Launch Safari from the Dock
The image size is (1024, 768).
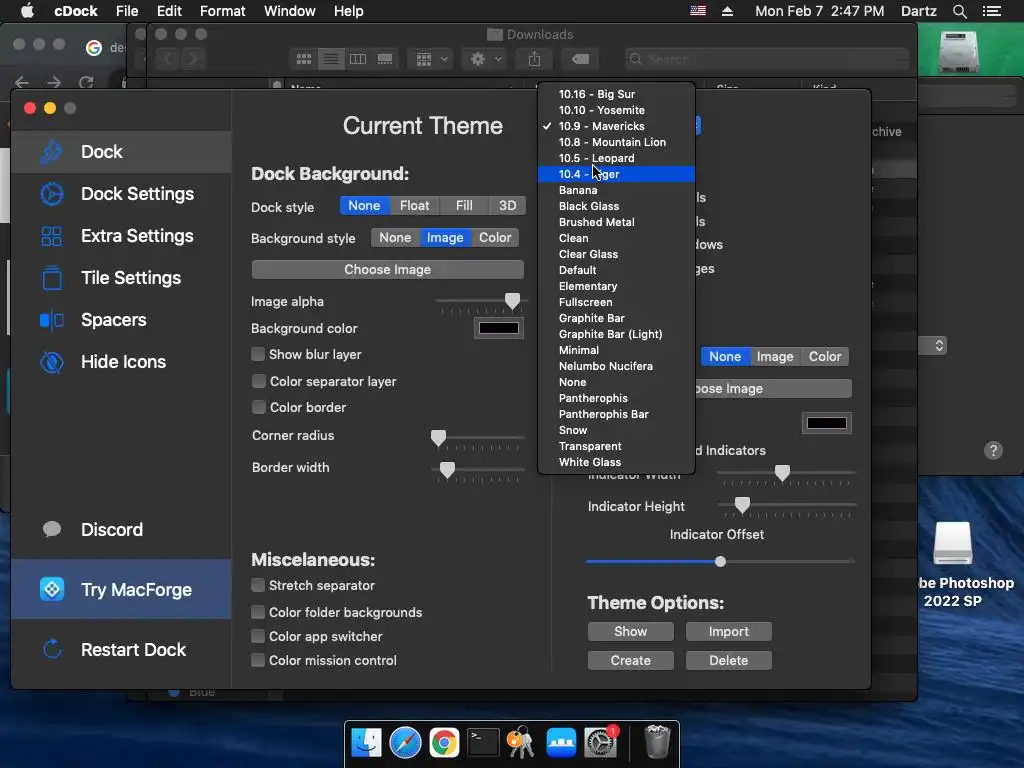[406, 743]
